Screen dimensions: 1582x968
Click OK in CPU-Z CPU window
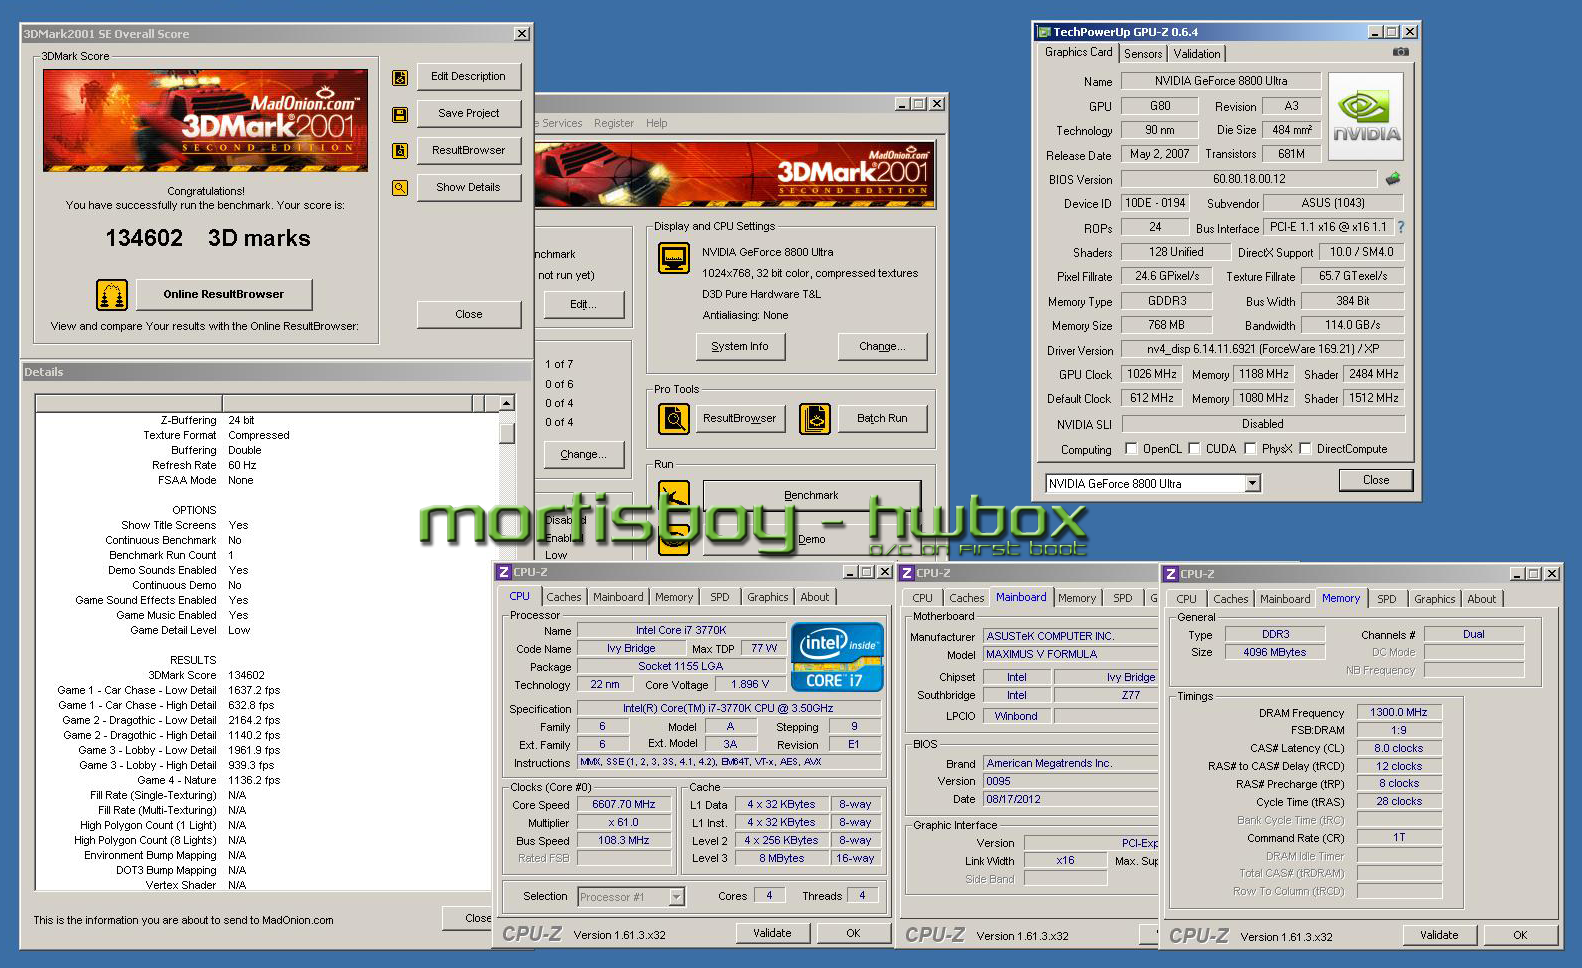853,933
